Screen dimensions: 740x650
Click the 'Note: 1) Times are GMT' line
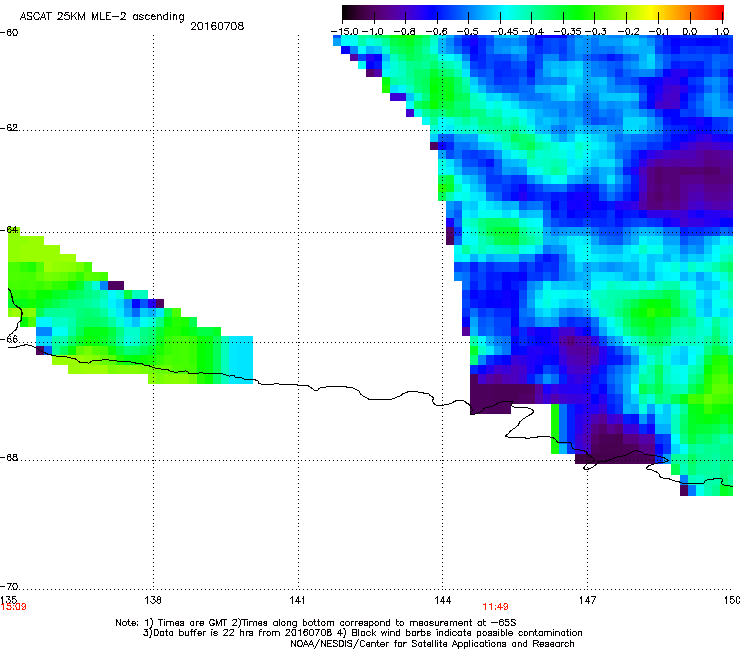pos(316,623)
